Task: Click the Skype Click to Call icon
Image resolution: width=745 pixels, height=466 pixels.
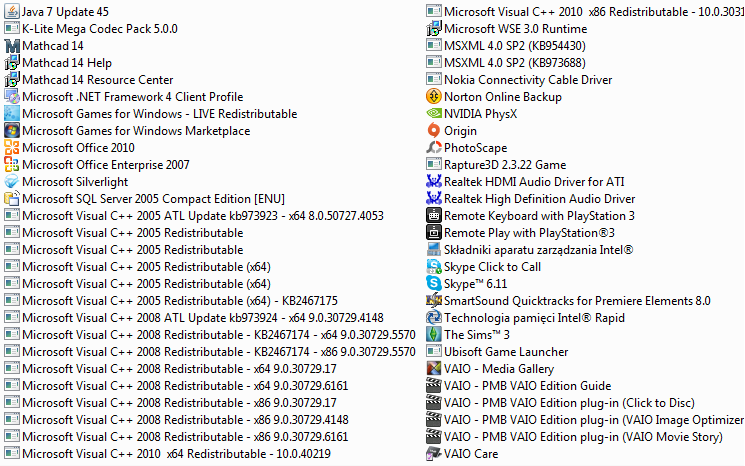Action: click(x=433, y=267)
